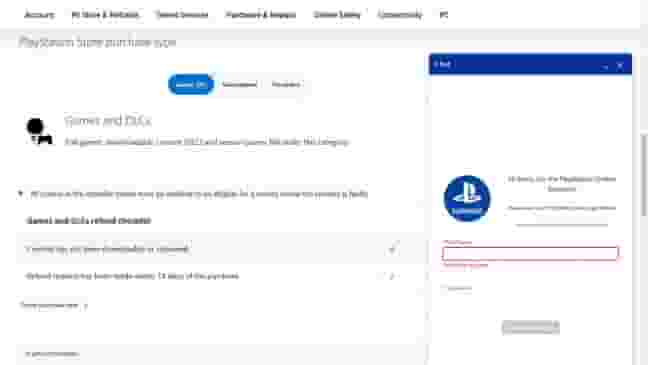Close the Chat panel

(620, 65)
